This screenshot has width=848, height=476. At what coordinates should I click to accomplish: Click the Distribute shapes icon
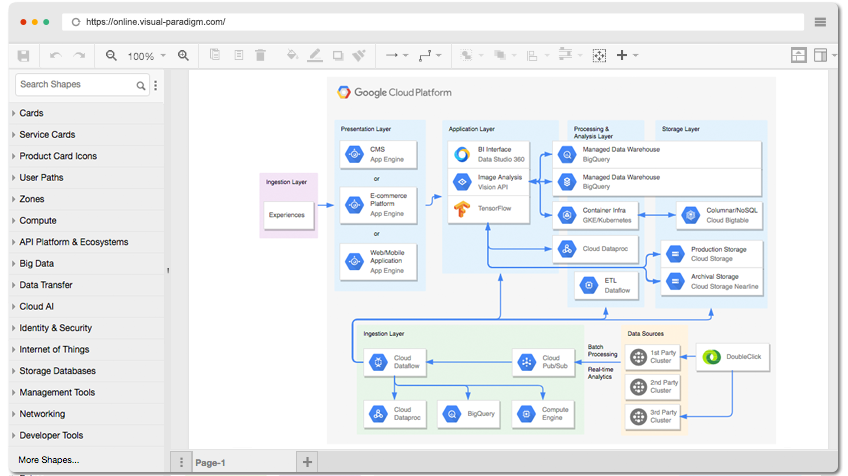(x=565, y=55)
